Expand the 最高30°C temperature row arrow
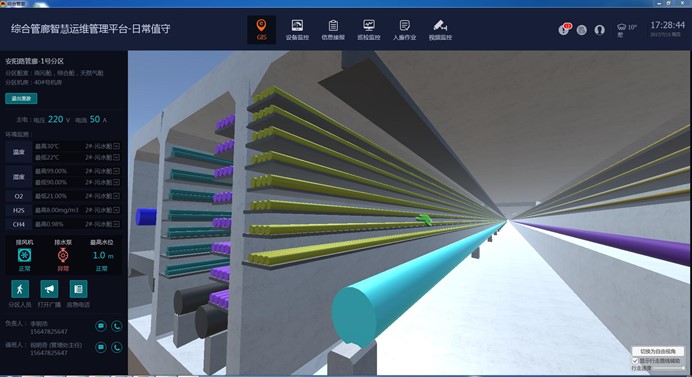692x377 pixels. click(x=117, y=146)
